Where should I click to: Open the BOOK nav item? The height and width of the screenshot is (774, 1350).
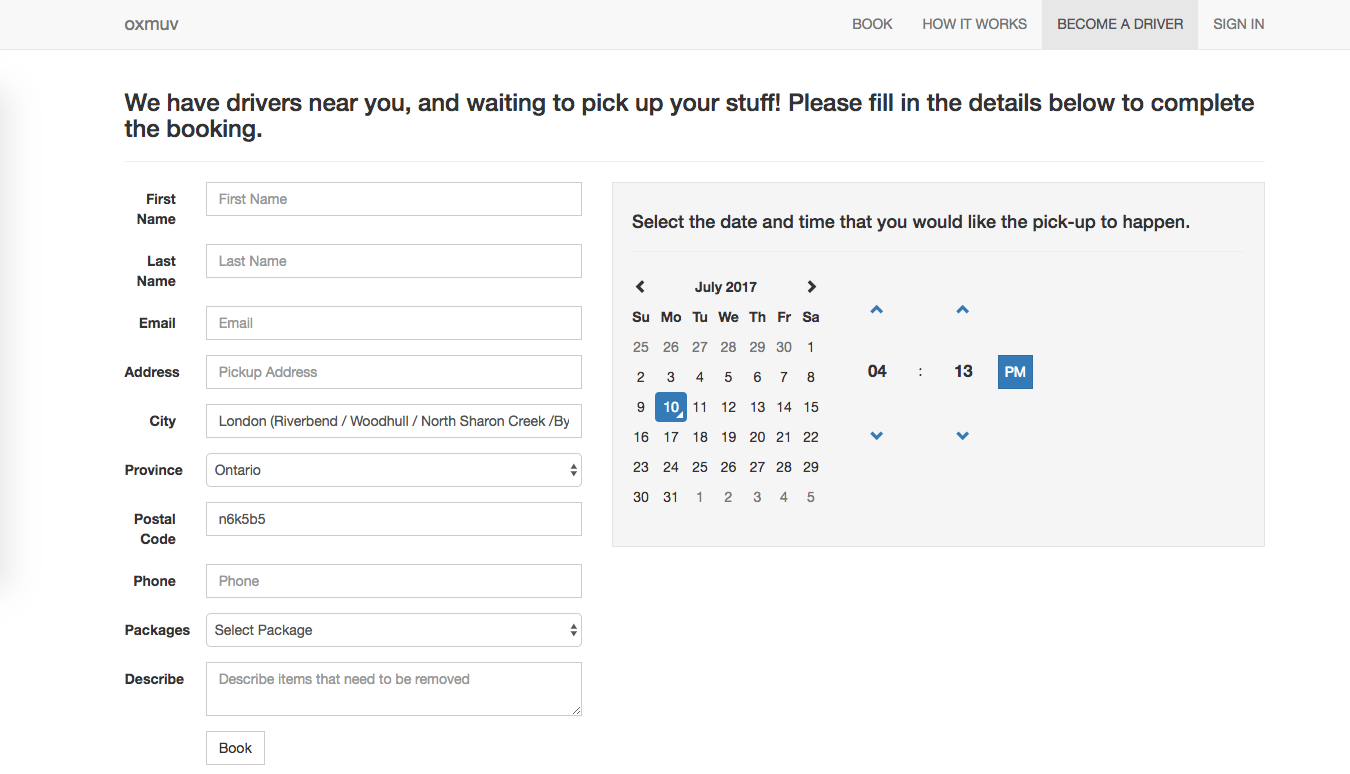click(x=872, y=24)
